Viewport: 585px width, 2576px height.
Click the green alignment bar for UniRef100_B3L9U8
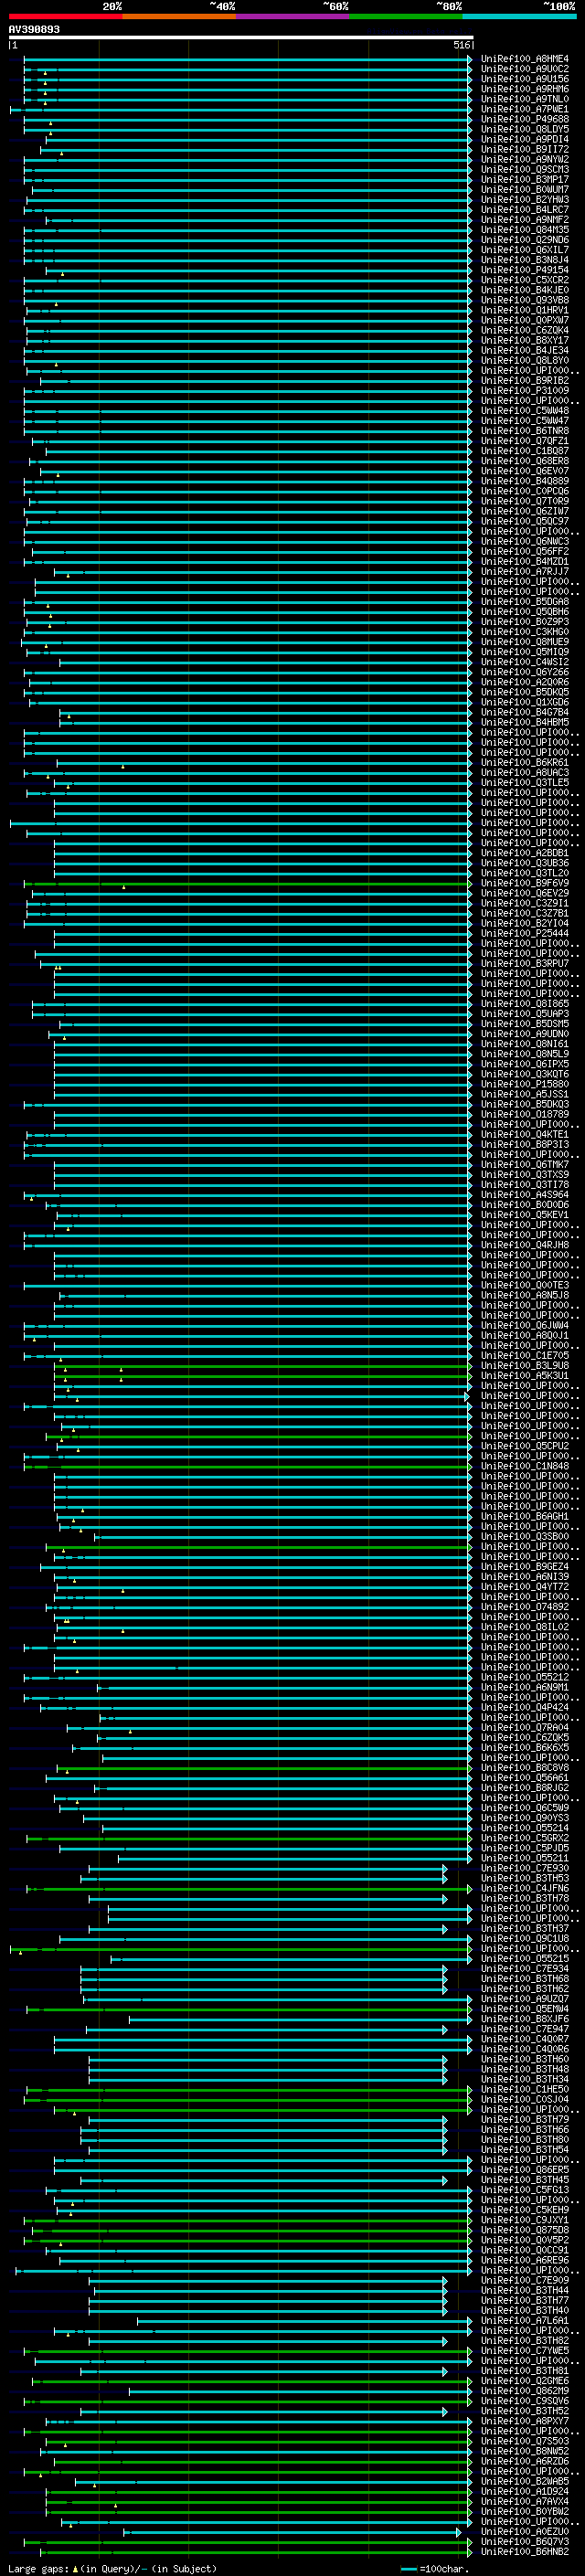coord(263,1366)
